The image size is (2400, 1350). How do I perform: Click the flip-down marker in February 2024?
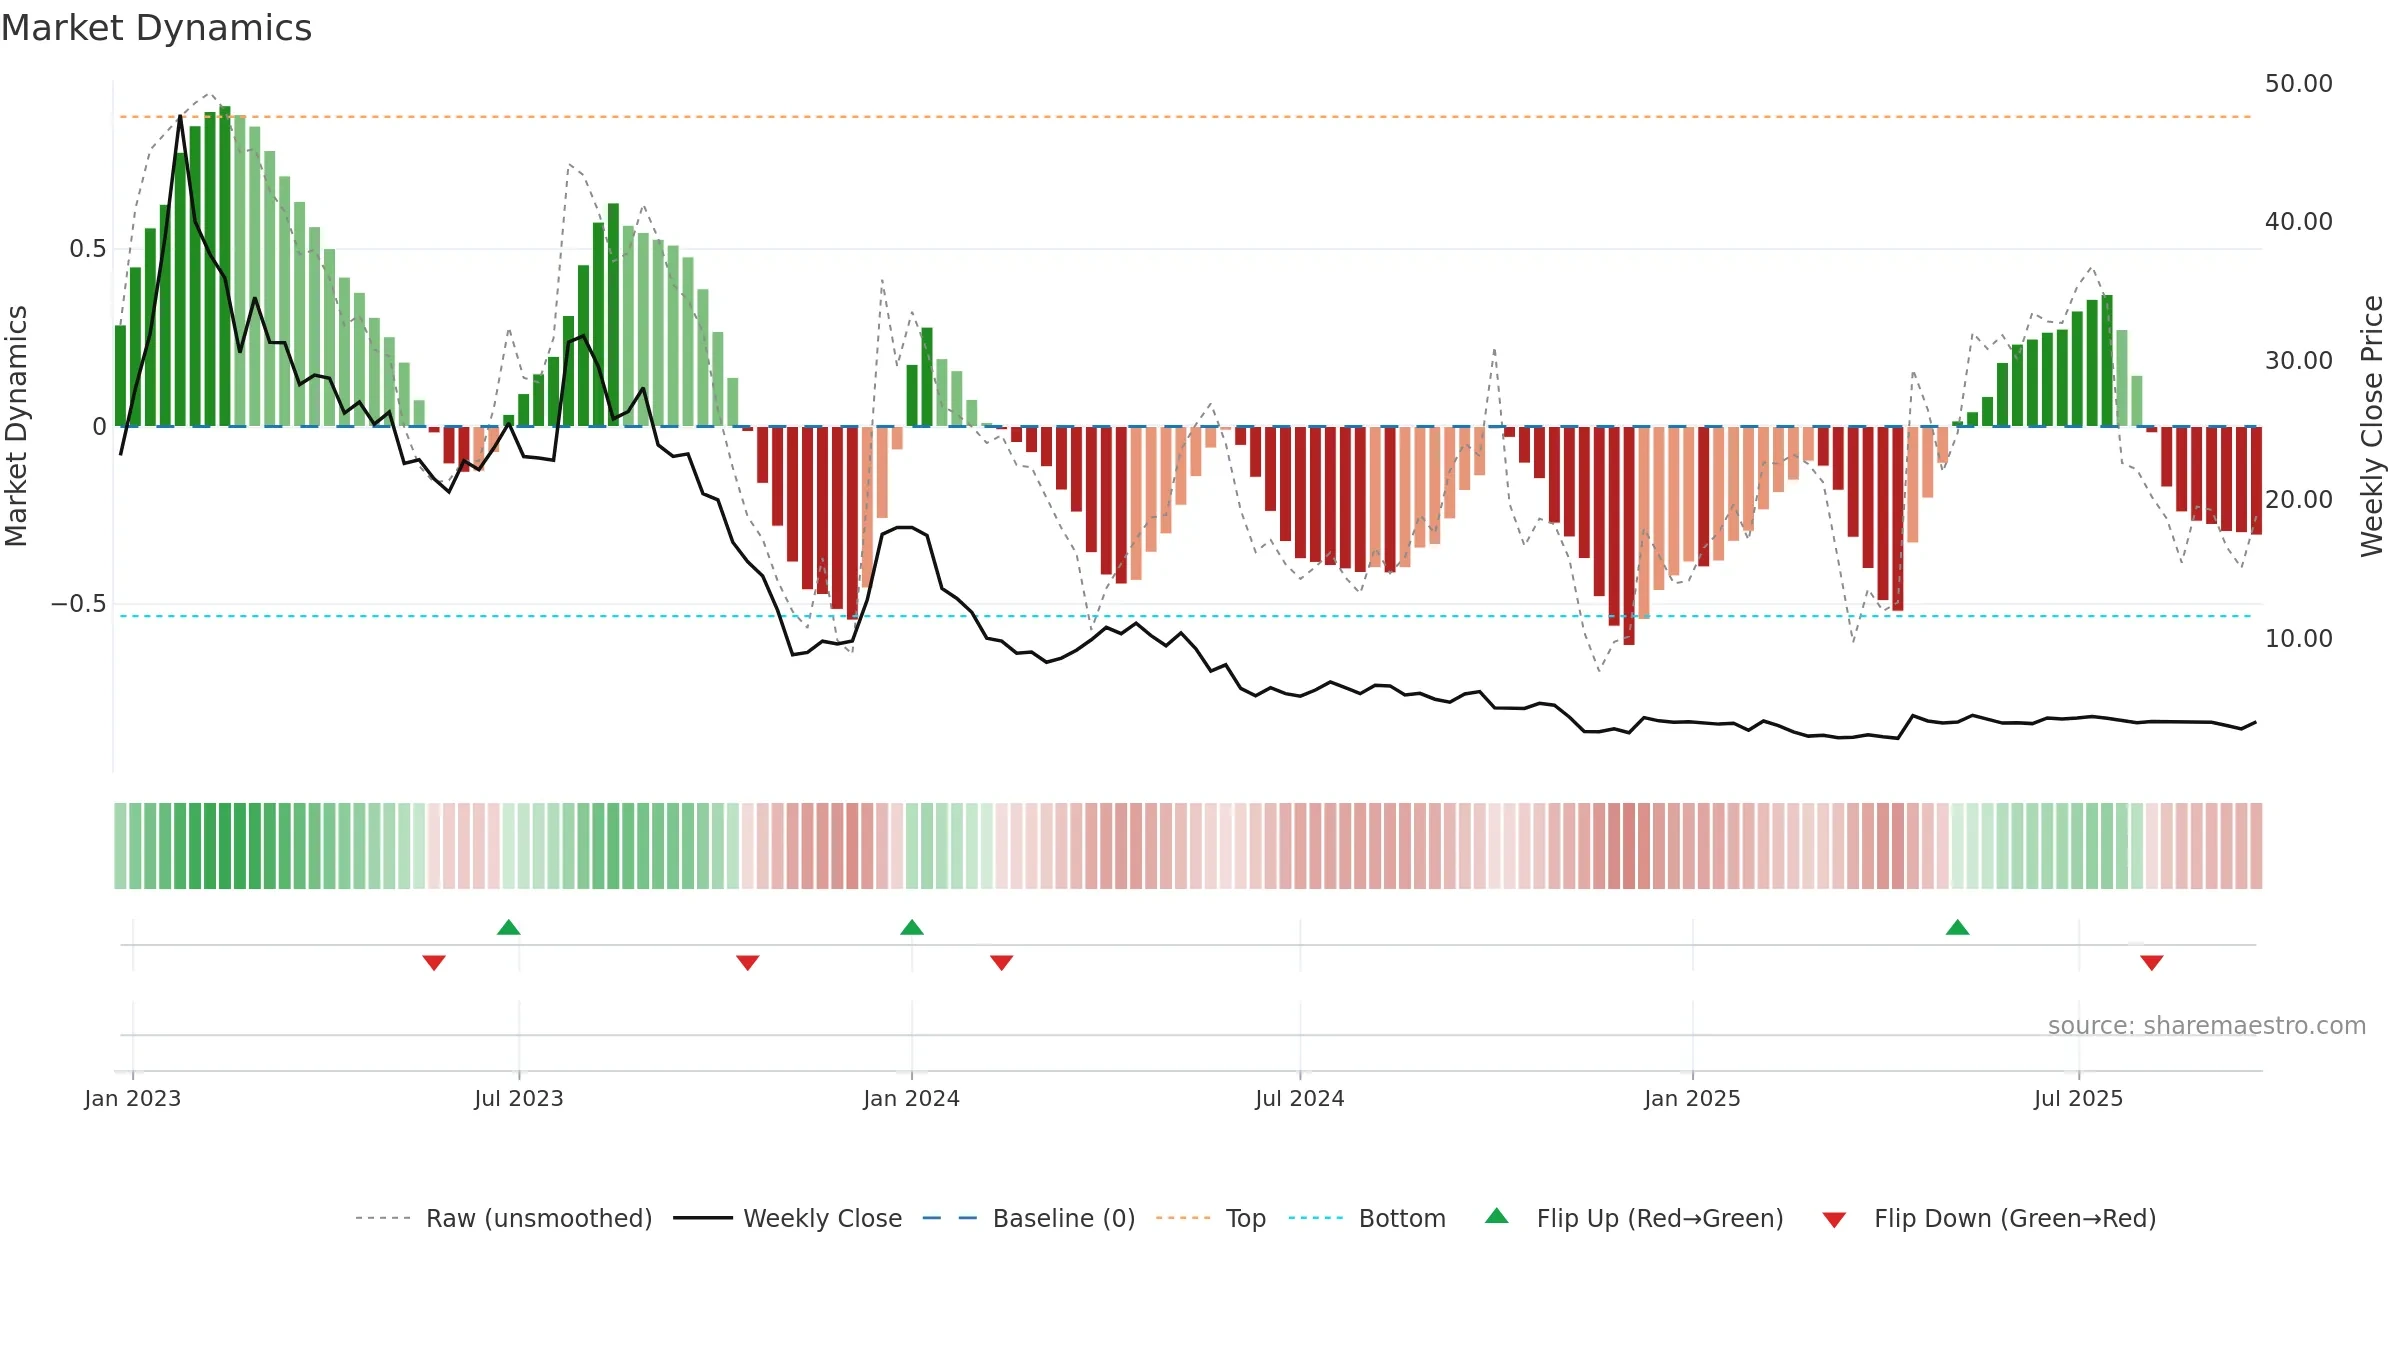1002,962
